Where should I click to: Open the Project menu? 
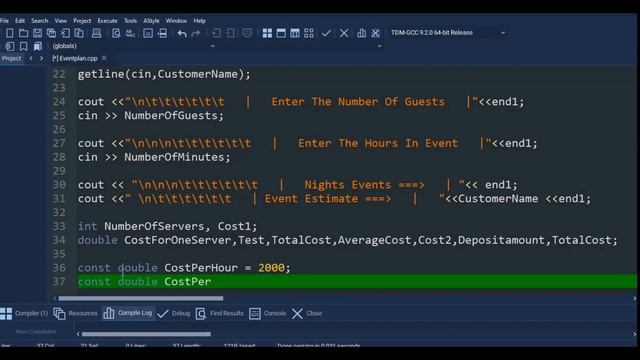tap(82, 21)
